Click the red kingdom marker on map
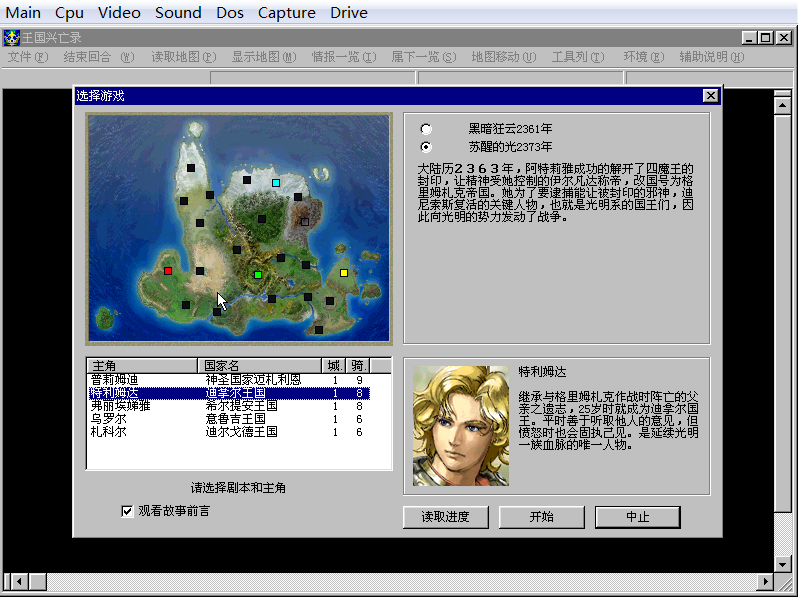 (168, 271)
